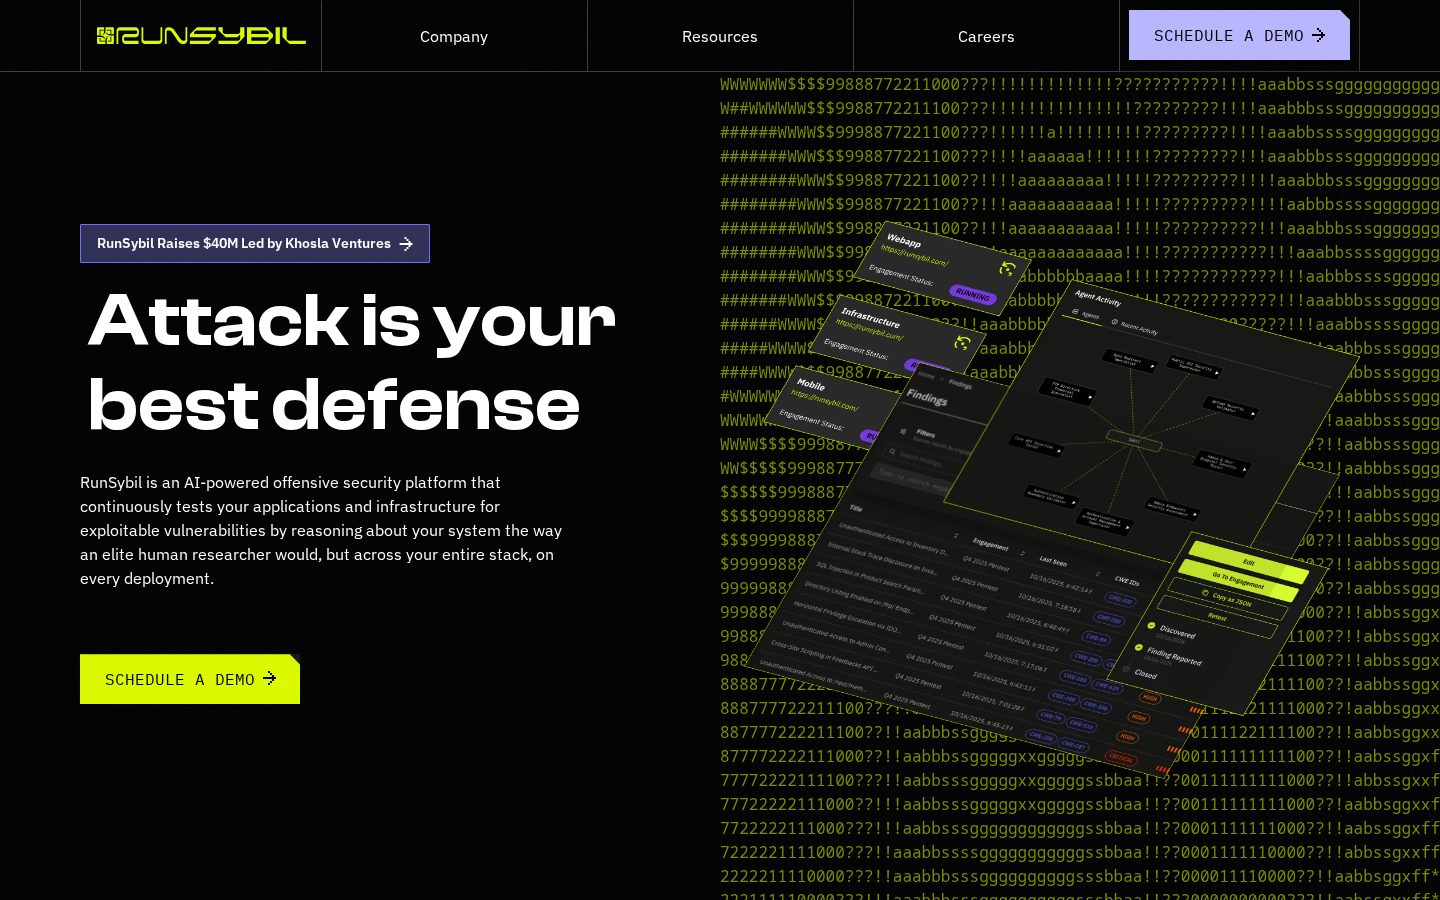
Task: Click the 'Attack is your best defense' heading
Action: pyautogui.click(x=351, y=362)
